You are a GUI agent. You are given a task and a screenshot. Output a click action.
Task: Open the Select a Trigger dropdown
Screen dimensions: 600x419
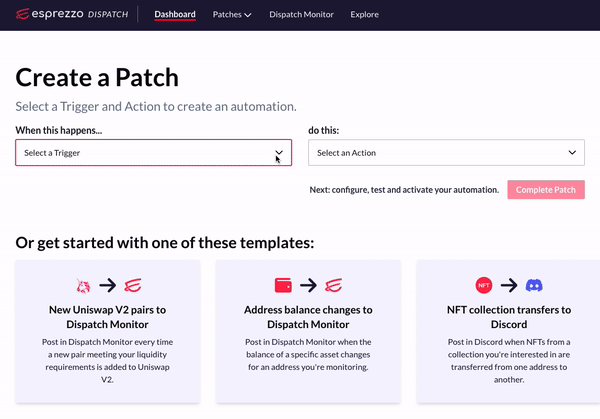coord(153,153)
